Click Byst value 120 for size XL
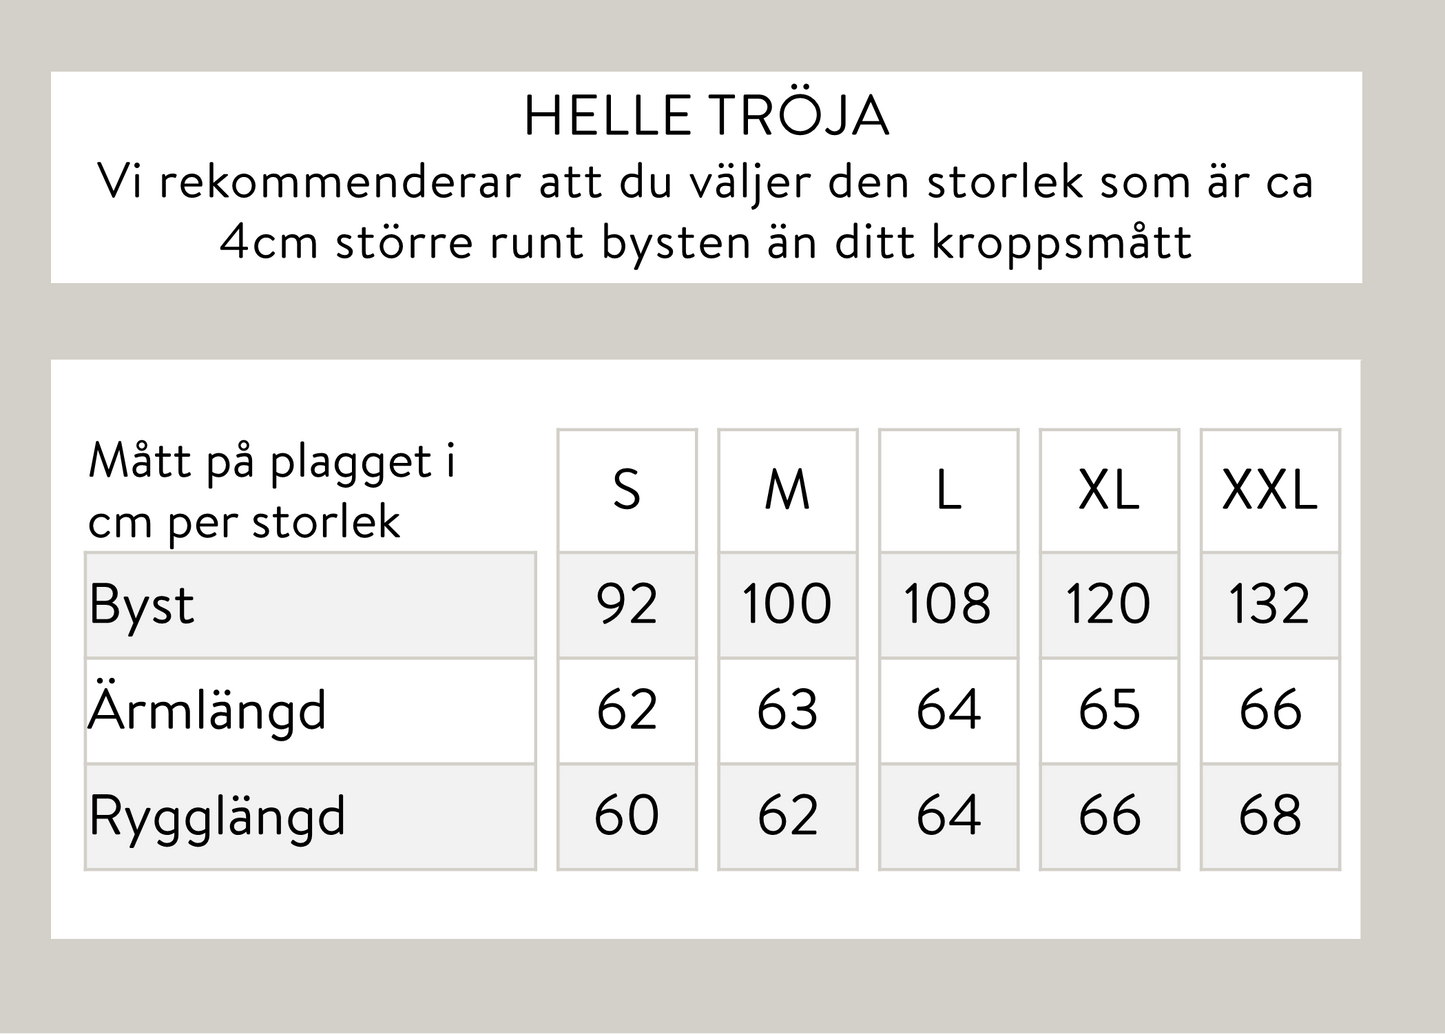 click(1109, 605)
